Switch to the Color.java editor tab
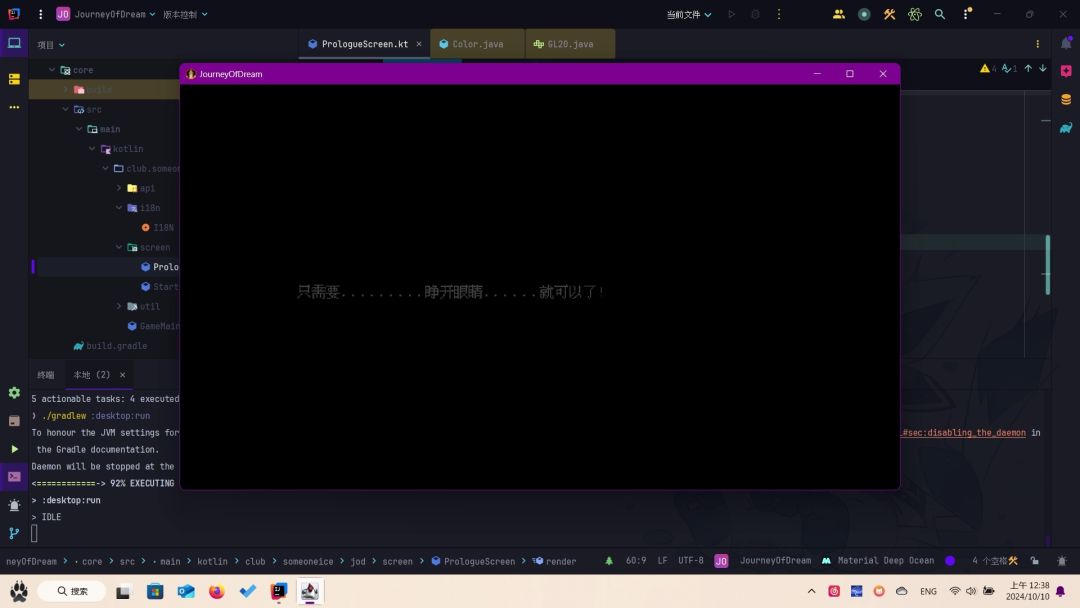 pyautogui.click(x=477, y=44)
